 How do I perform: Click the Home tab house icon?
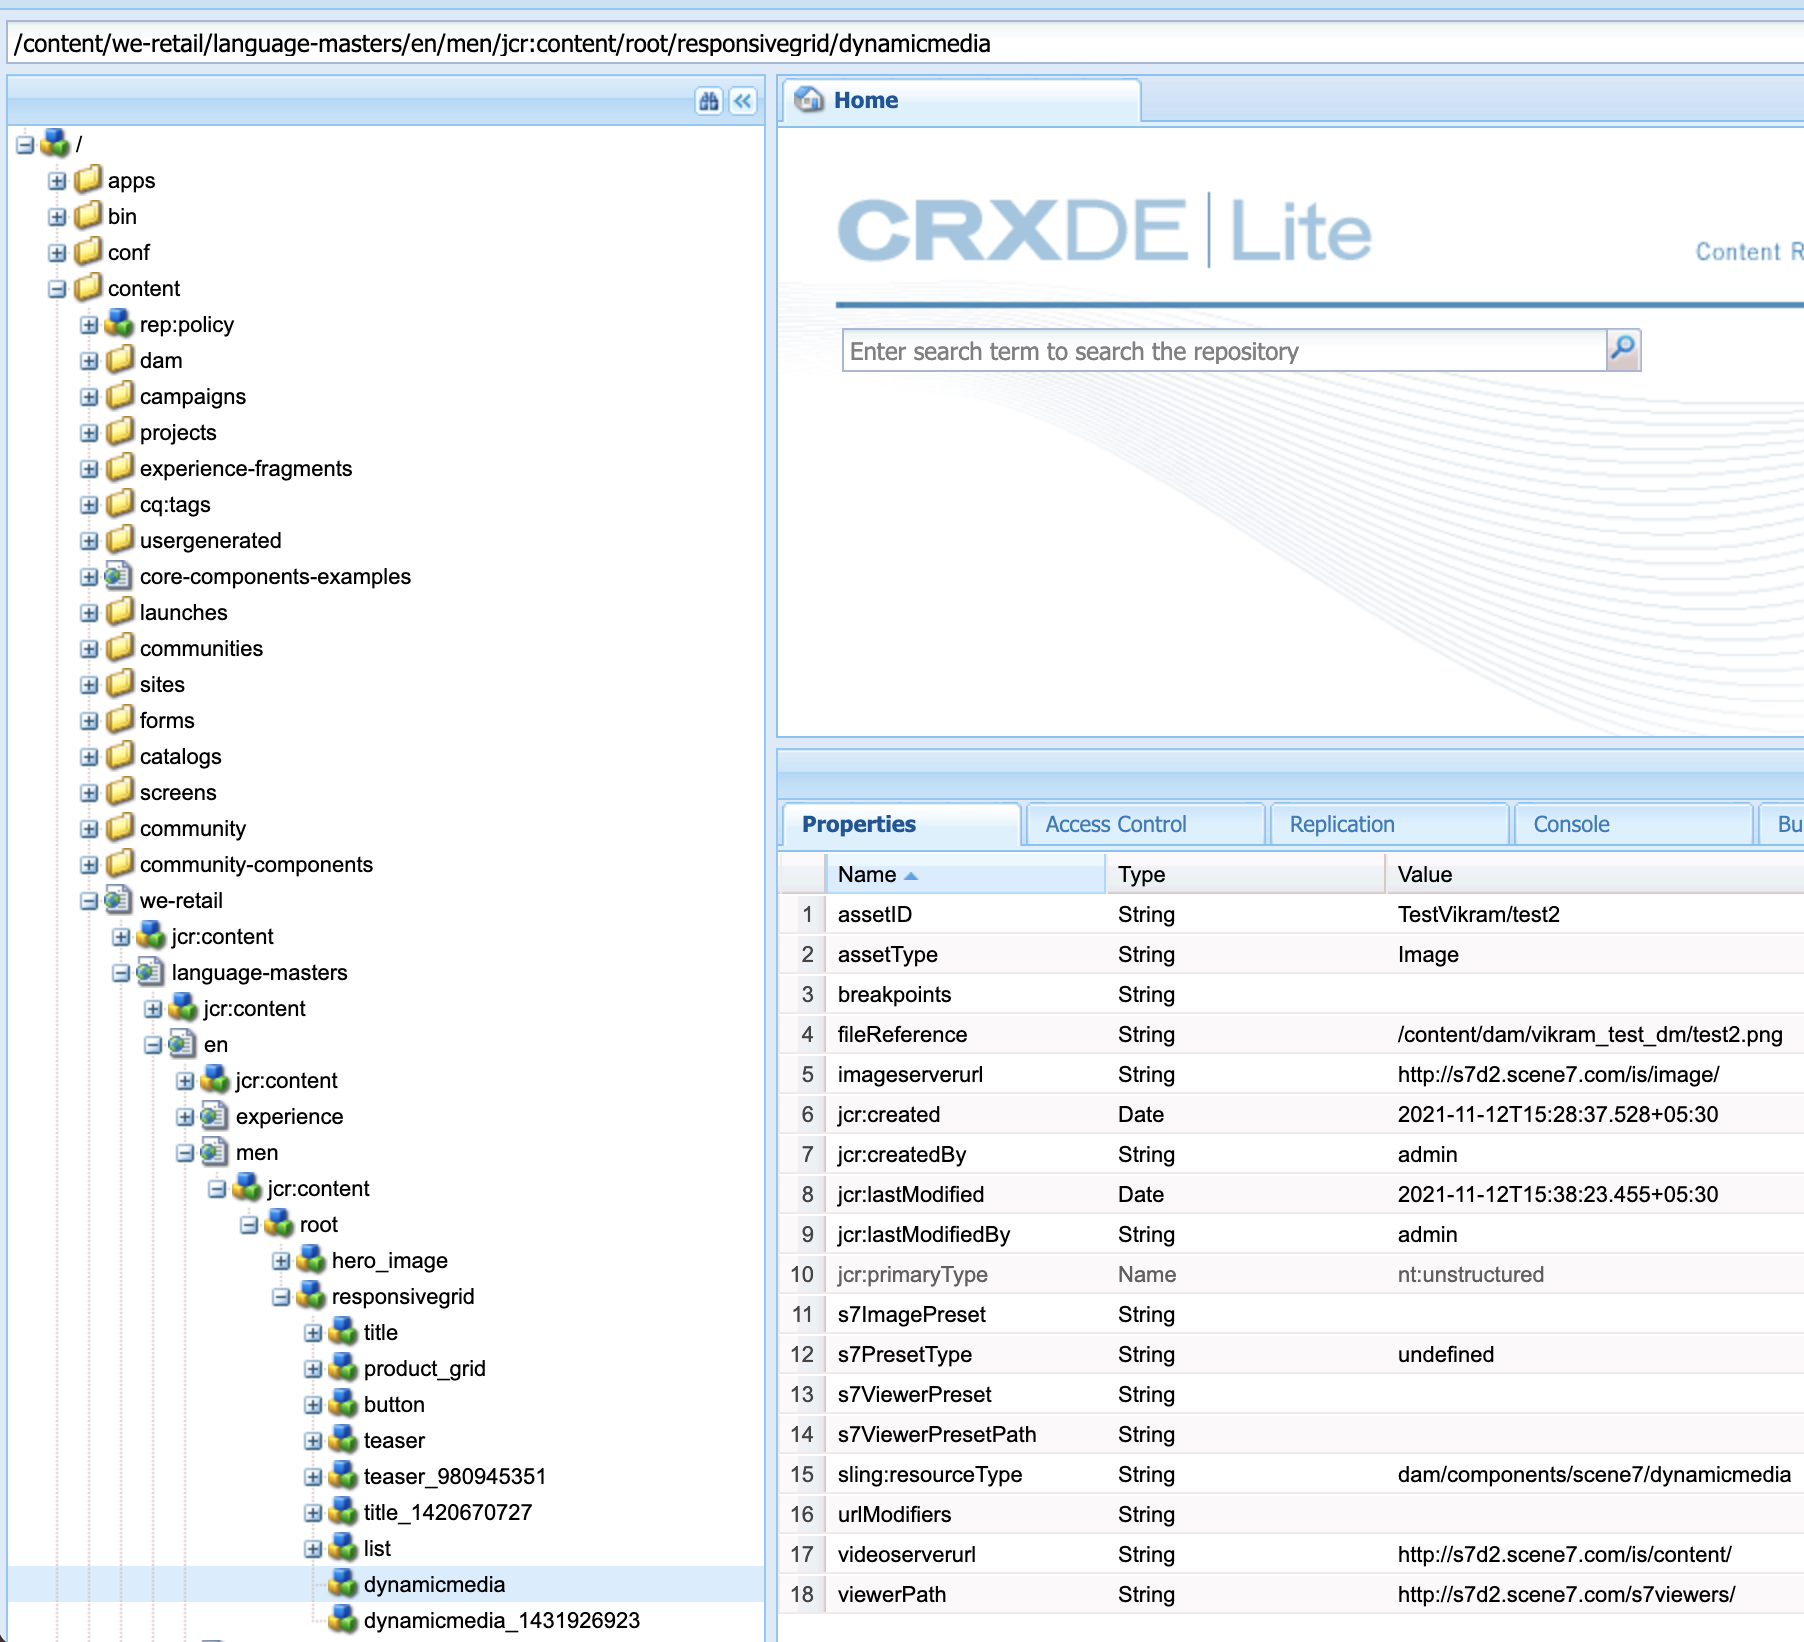pyautogui.click(x=809, y=100)
